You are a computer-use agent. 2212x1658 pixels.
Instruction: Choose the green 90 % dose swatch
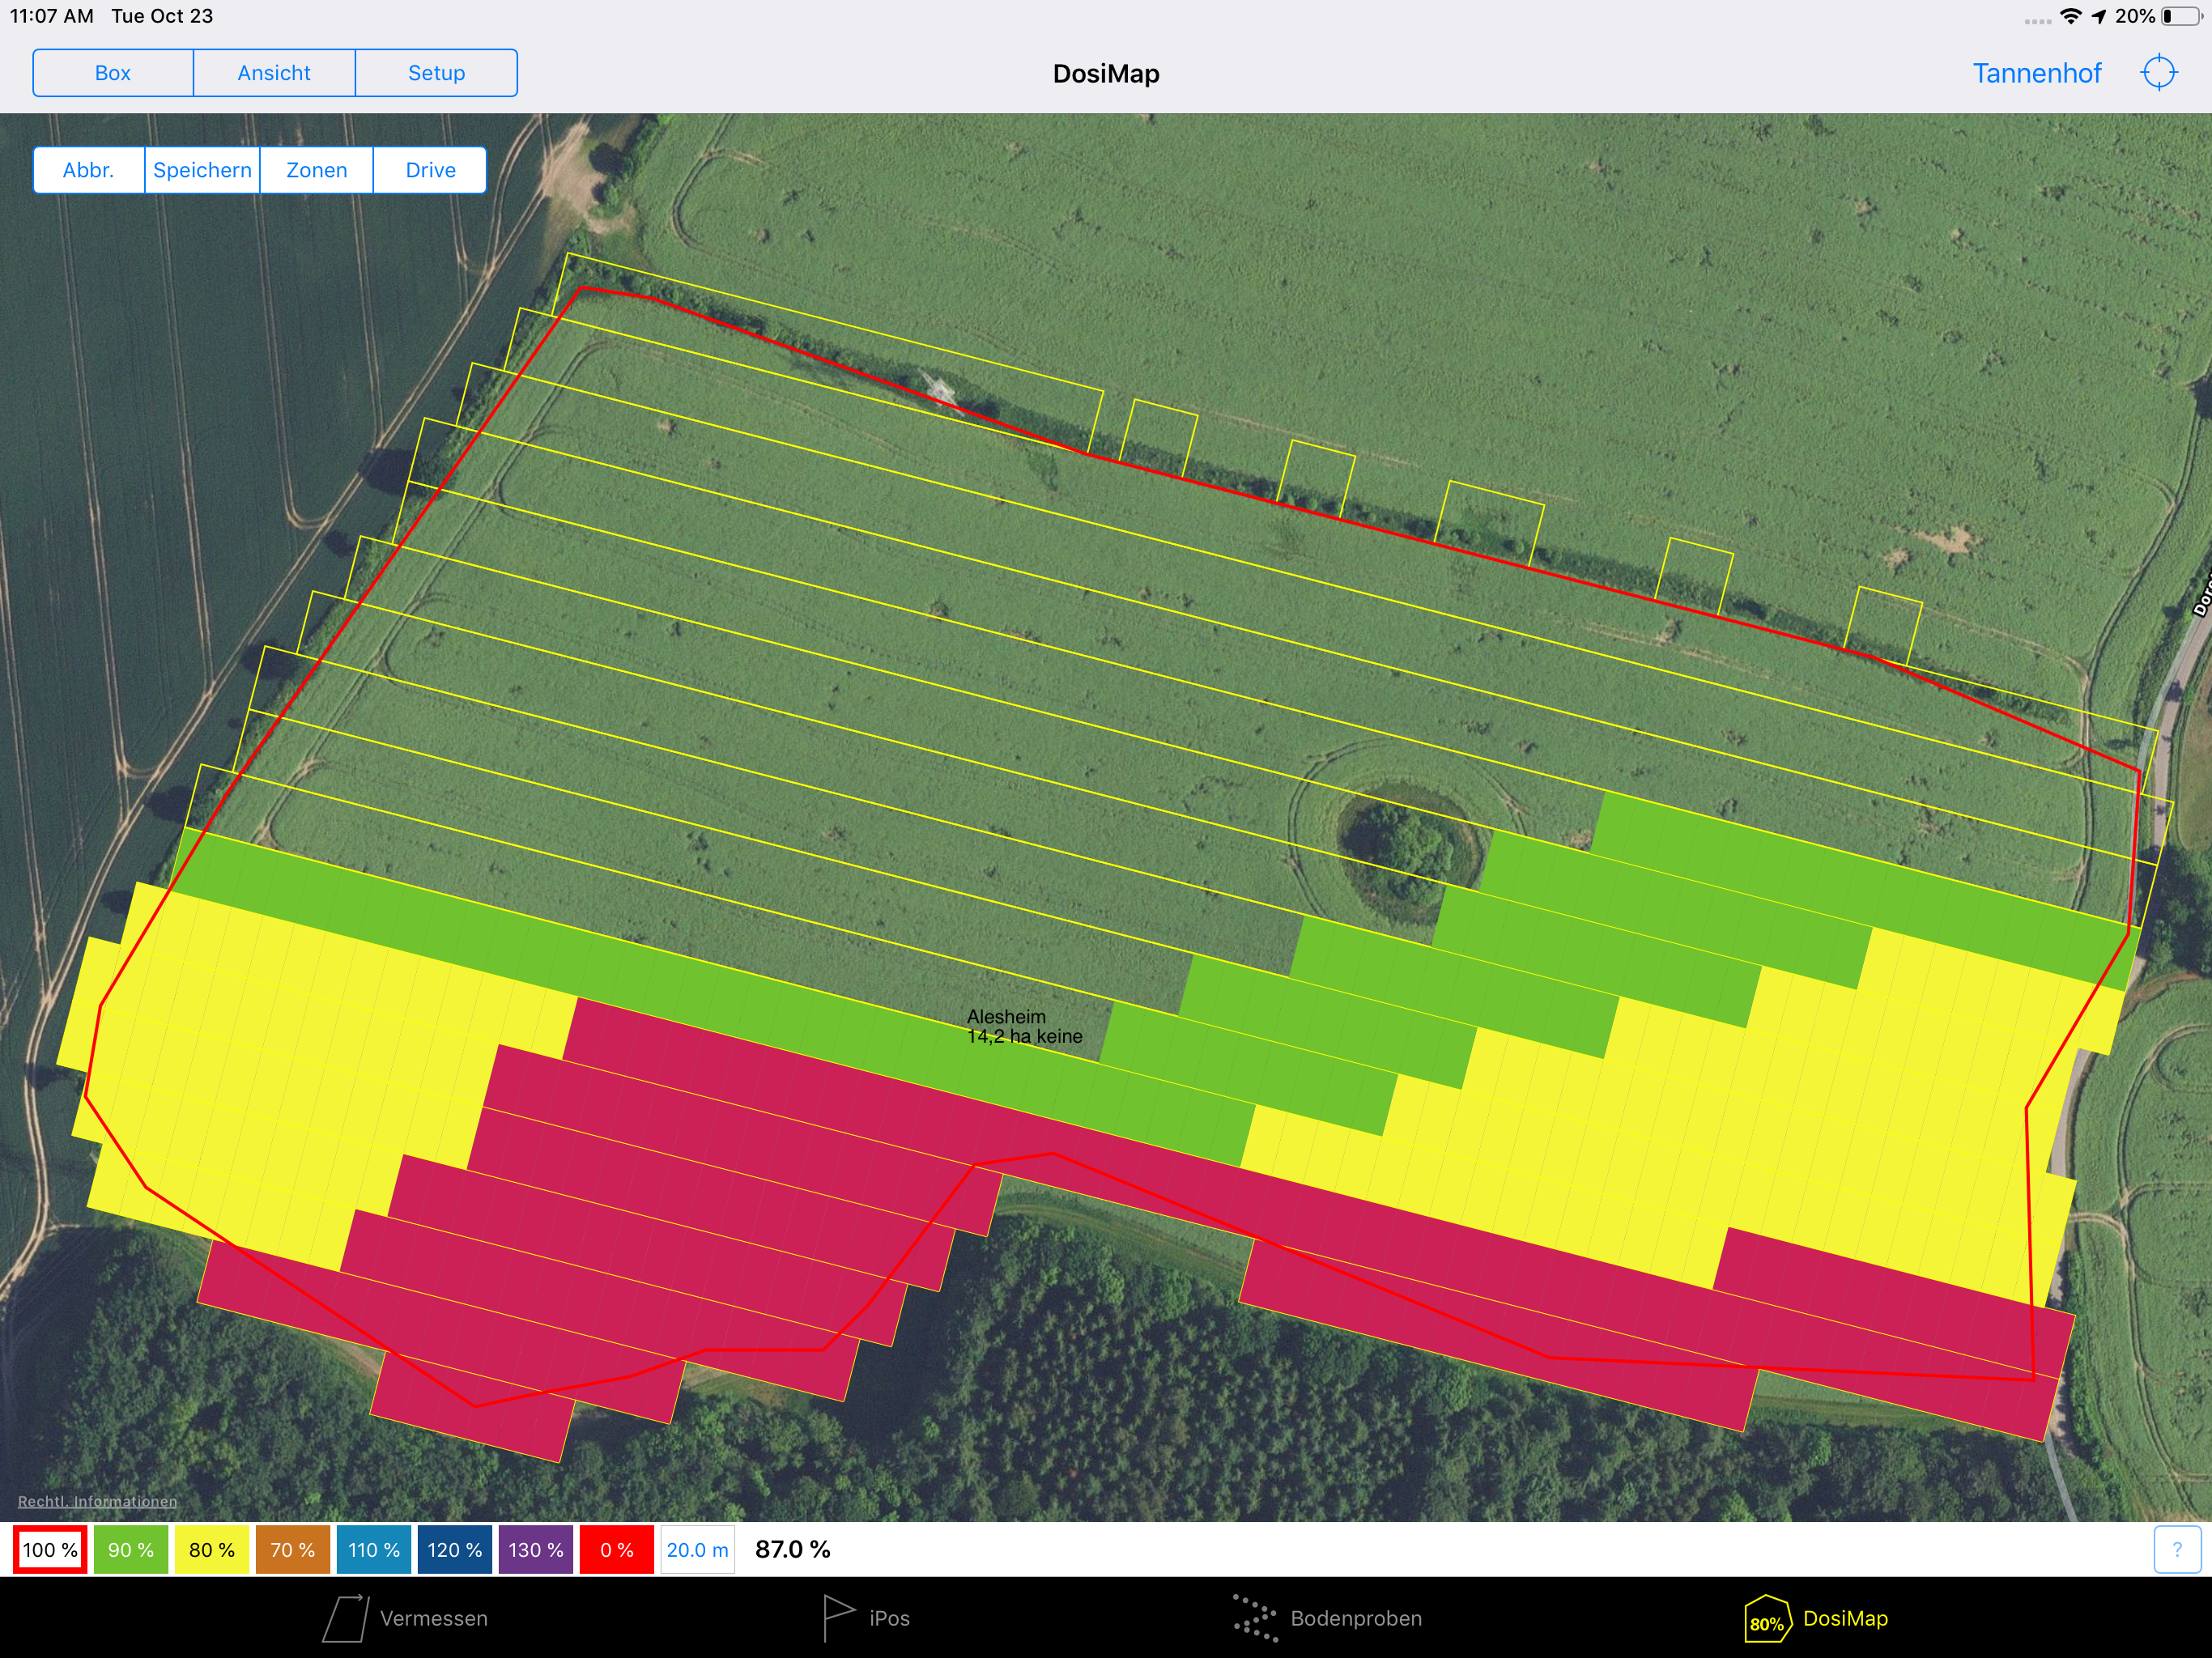[x=131, y=1549]
